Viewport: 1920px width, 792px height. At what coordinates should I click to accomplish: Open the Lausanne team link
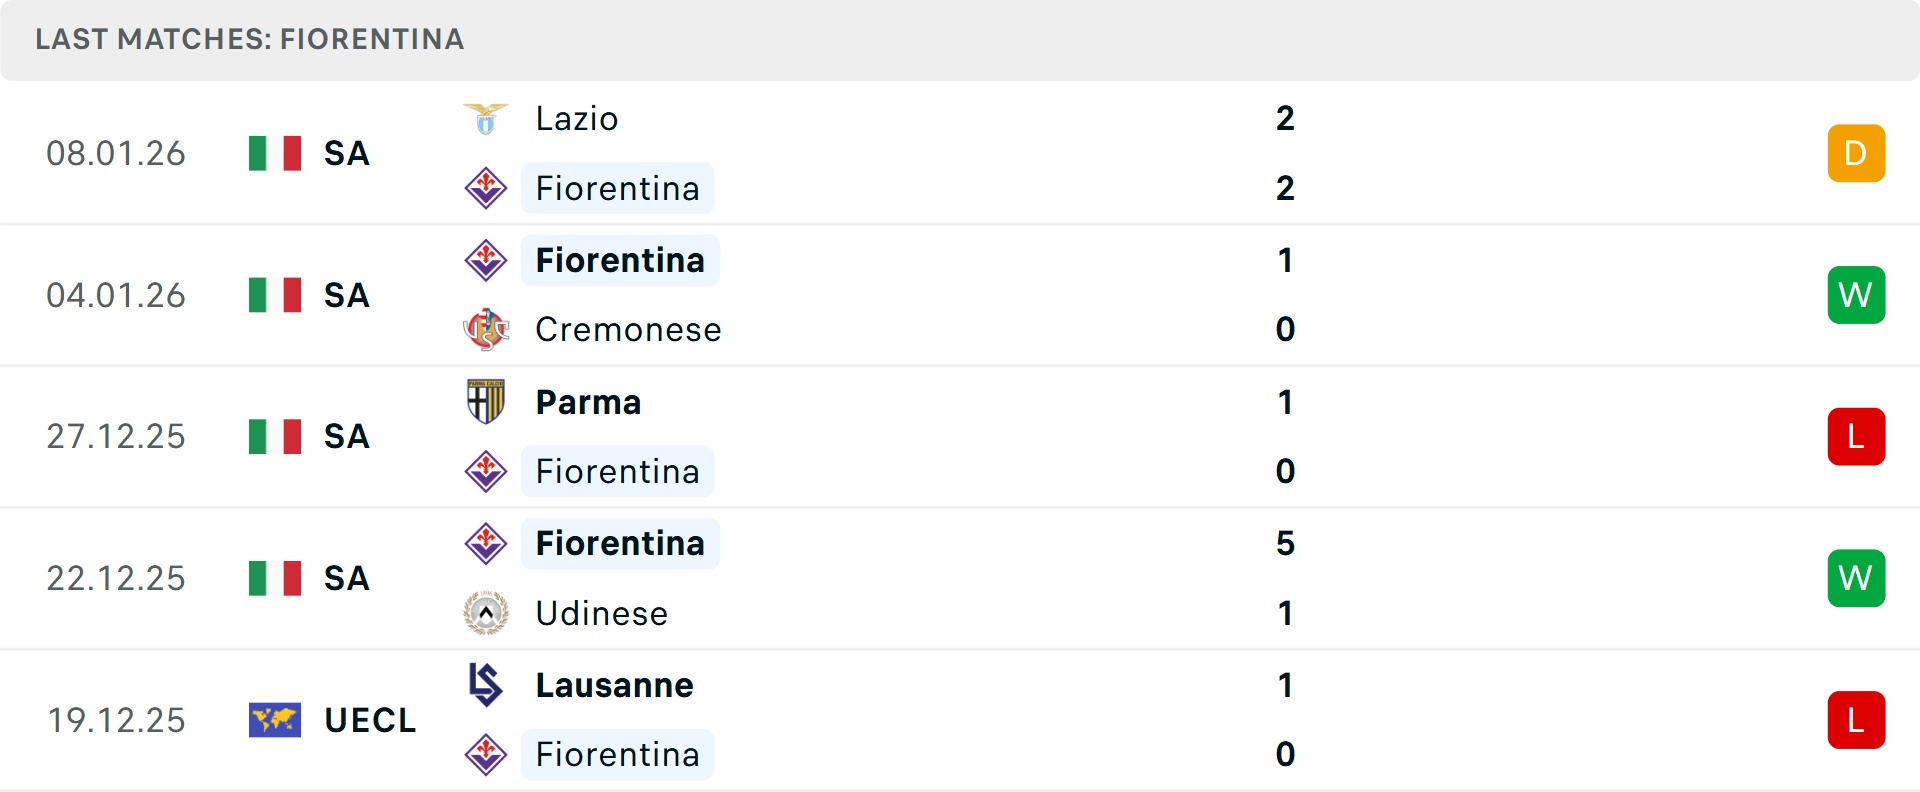pyautogui.click(x=614, y=685)
